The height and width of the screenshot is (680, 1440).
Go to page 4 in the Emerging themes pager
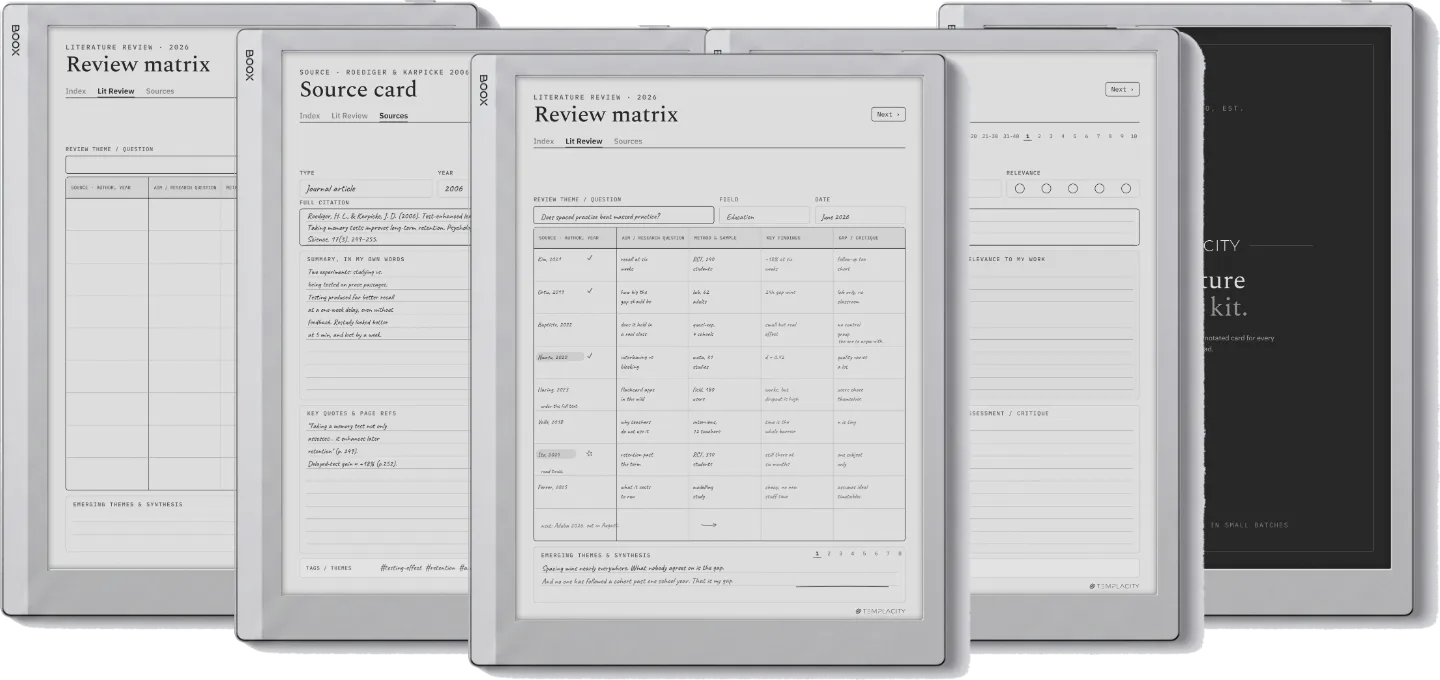tap(853, 553)
